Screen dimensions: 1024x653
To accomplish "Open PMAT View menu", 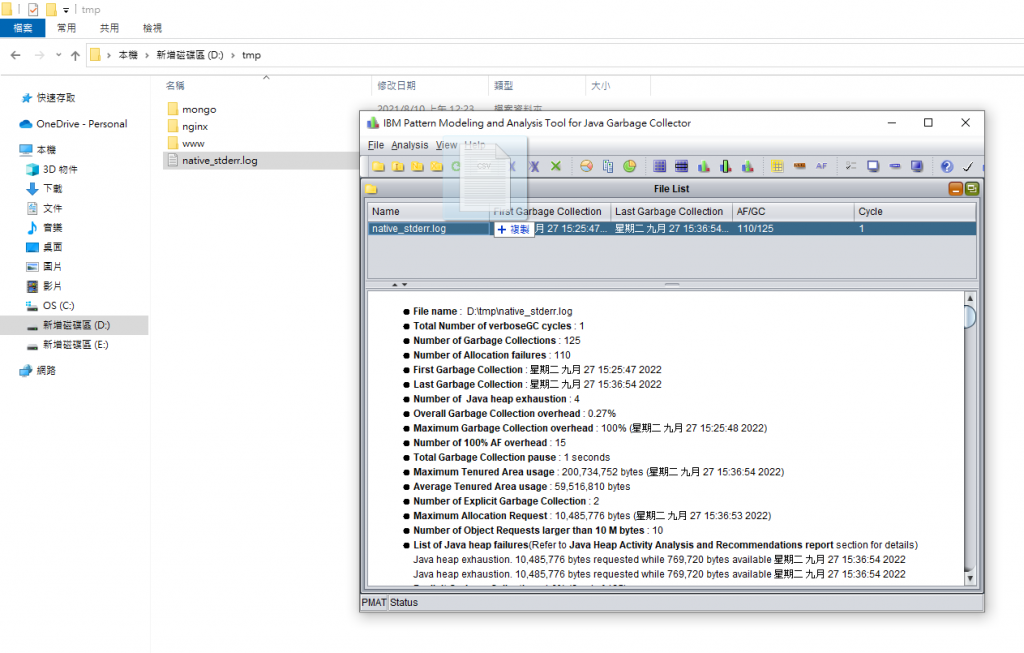I will point(446,145).
